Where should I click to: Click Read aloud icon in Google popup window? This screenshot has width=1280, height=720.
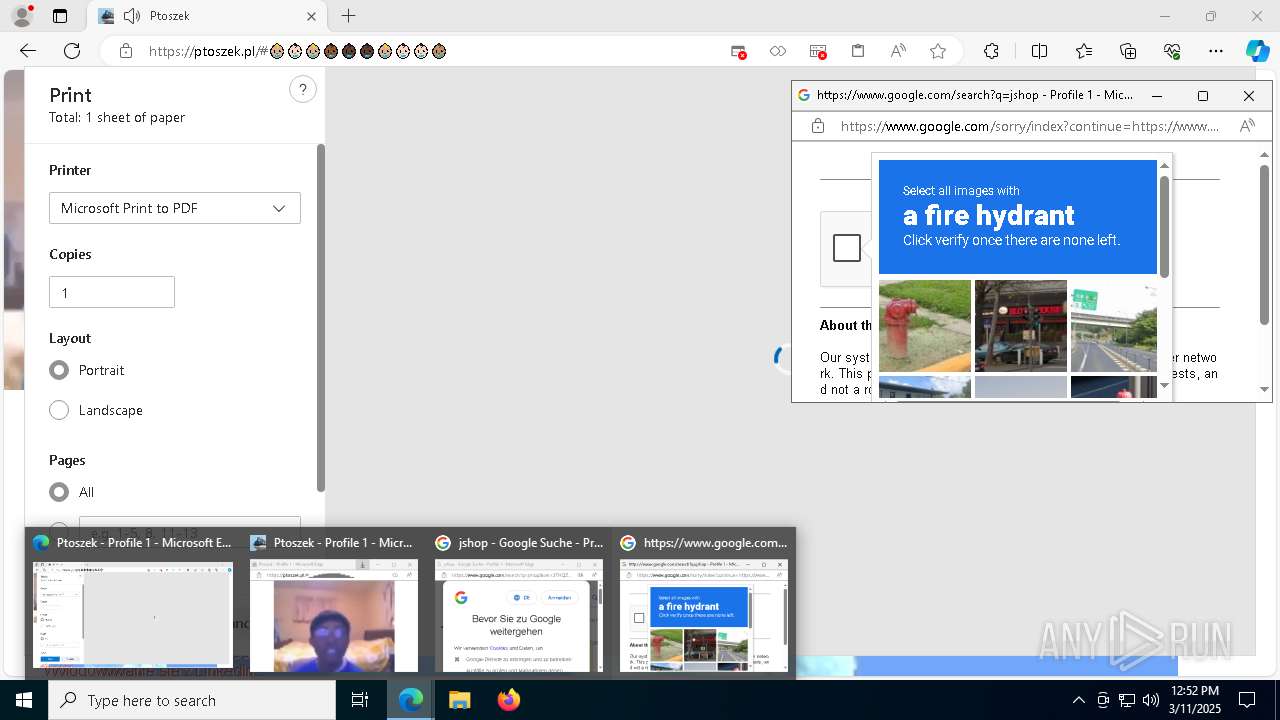pos(1247,126)
